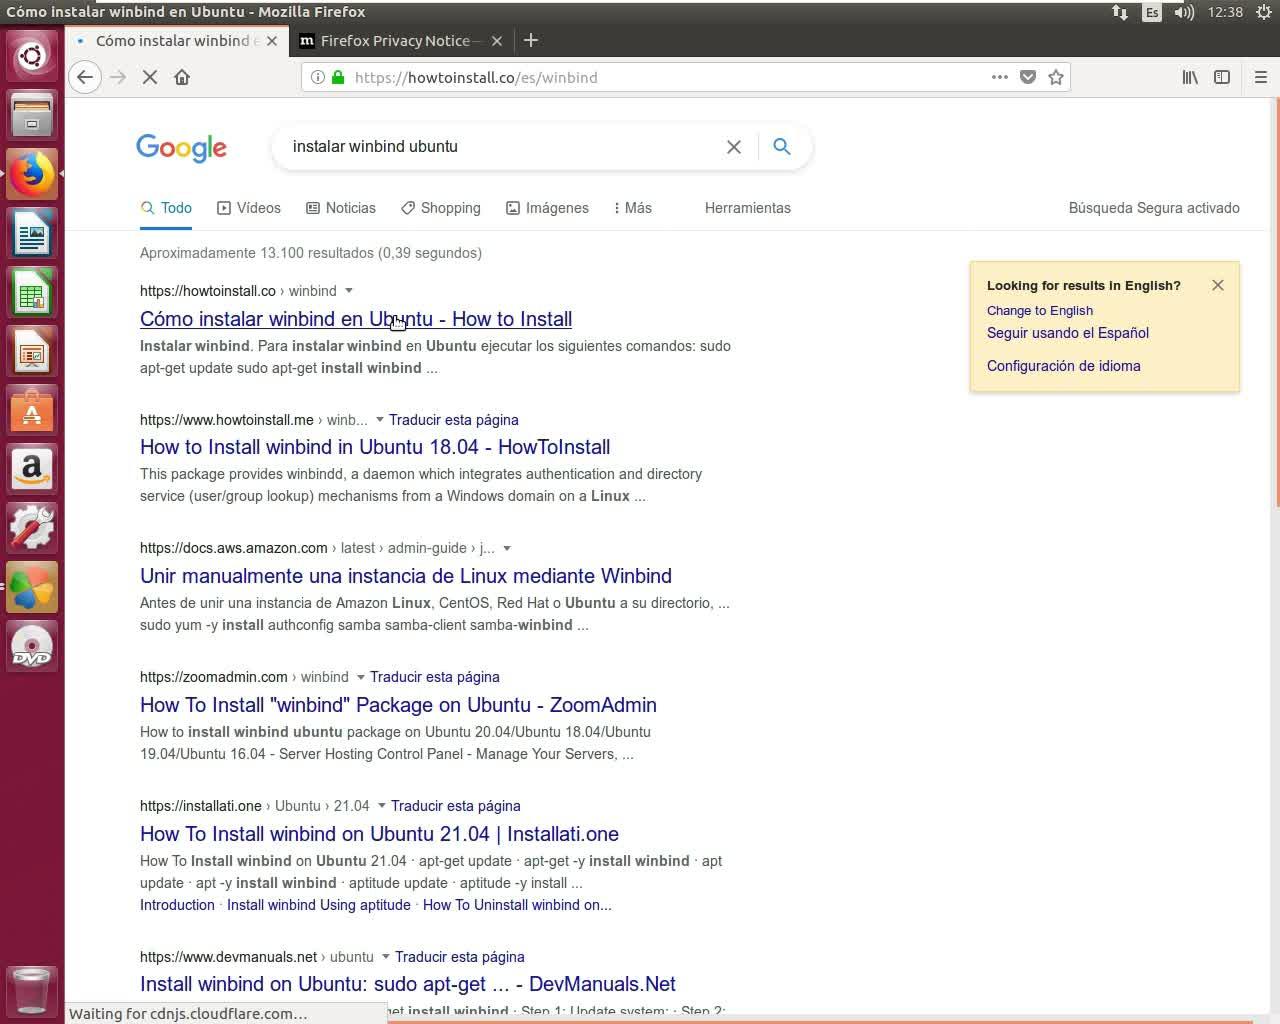Open ZoomAdmin winbind package result
Screen dimensions: 1280x1024
pyautogui.click(x=398, y=705)
